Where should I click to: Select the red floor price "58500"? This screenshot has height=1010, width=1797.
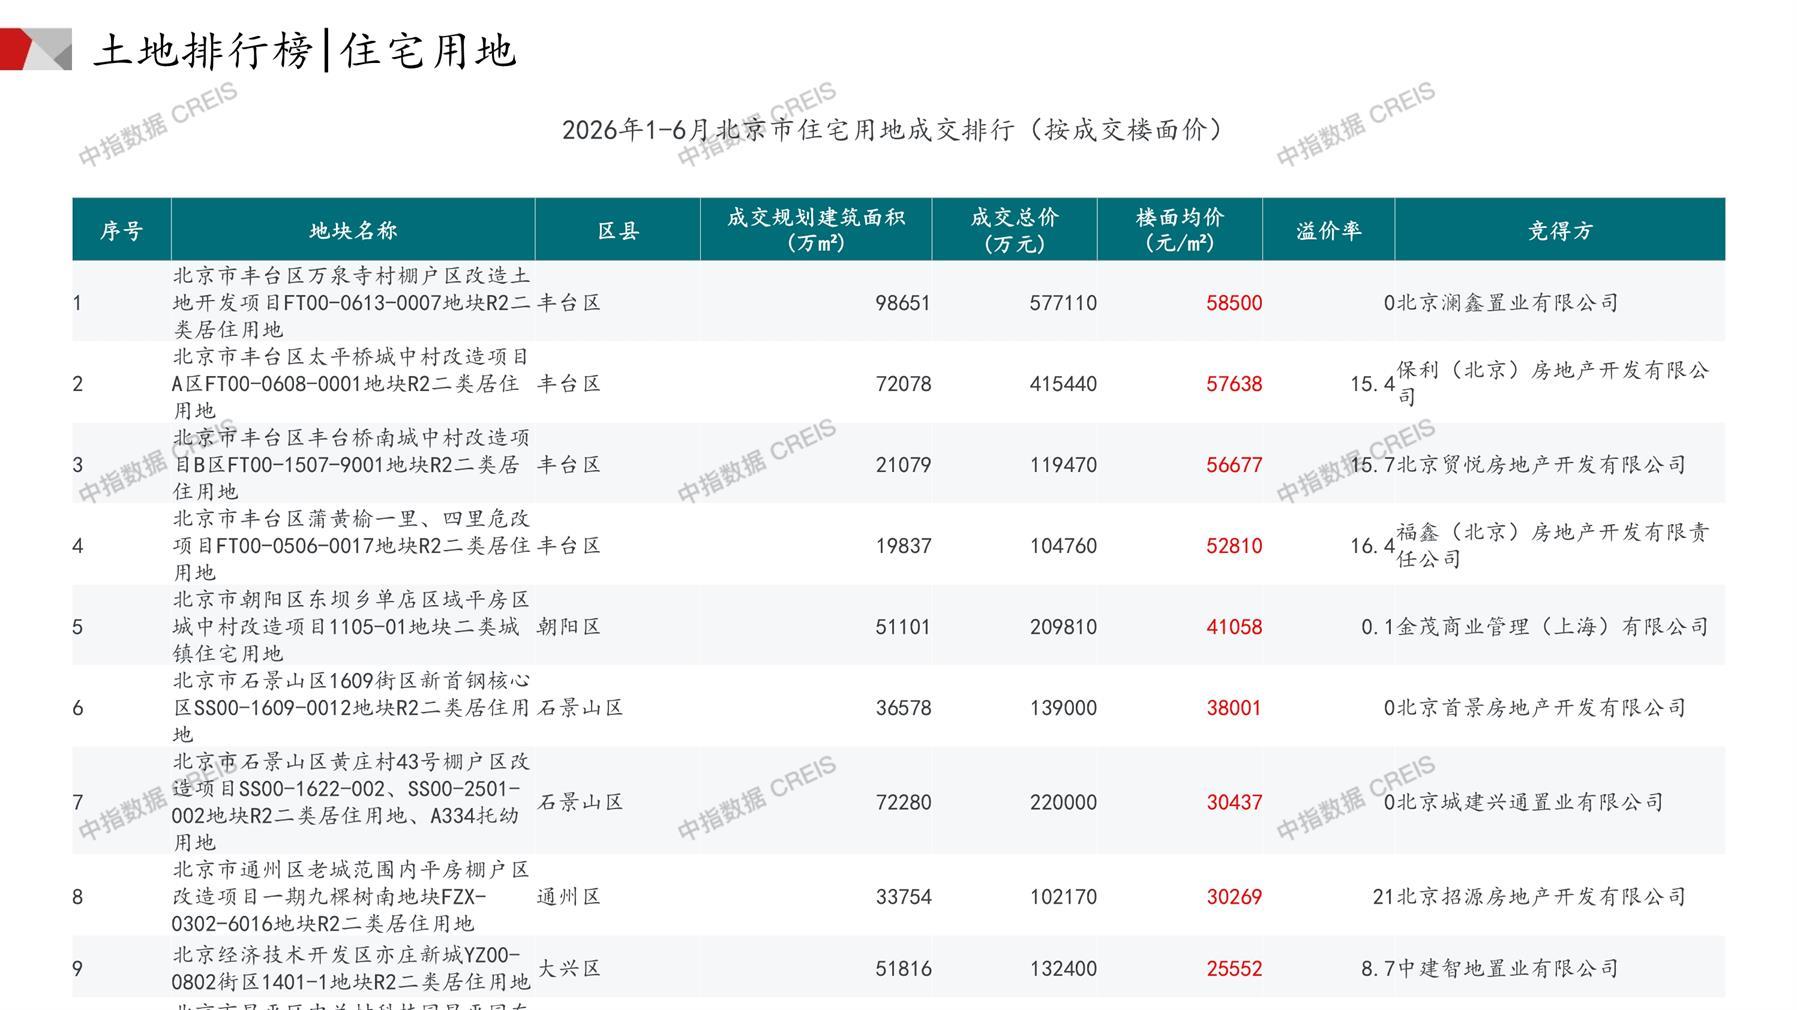click(x=1234, y=303)
